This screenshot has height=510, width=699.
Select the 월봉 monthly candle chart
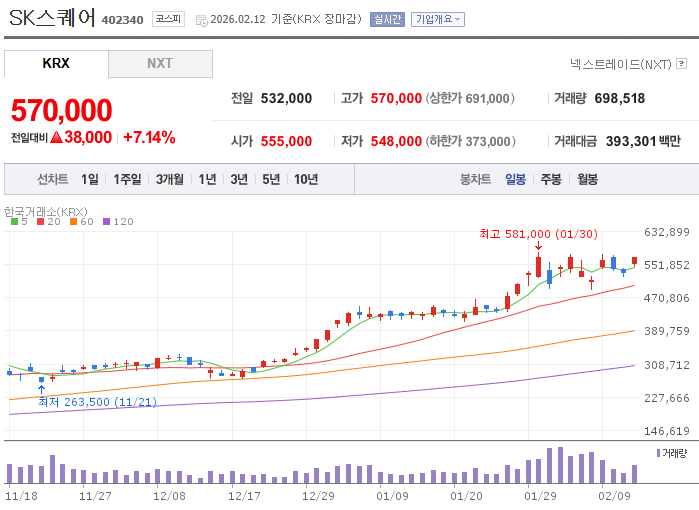pyautogui.click(x=588, y=179)
